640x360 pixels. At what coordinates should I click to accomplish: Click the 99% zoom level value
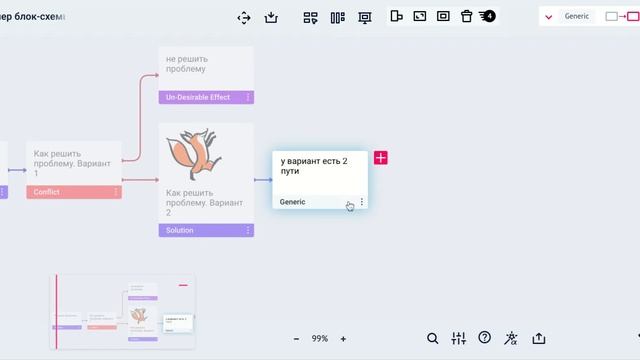[x=320, y=339]
